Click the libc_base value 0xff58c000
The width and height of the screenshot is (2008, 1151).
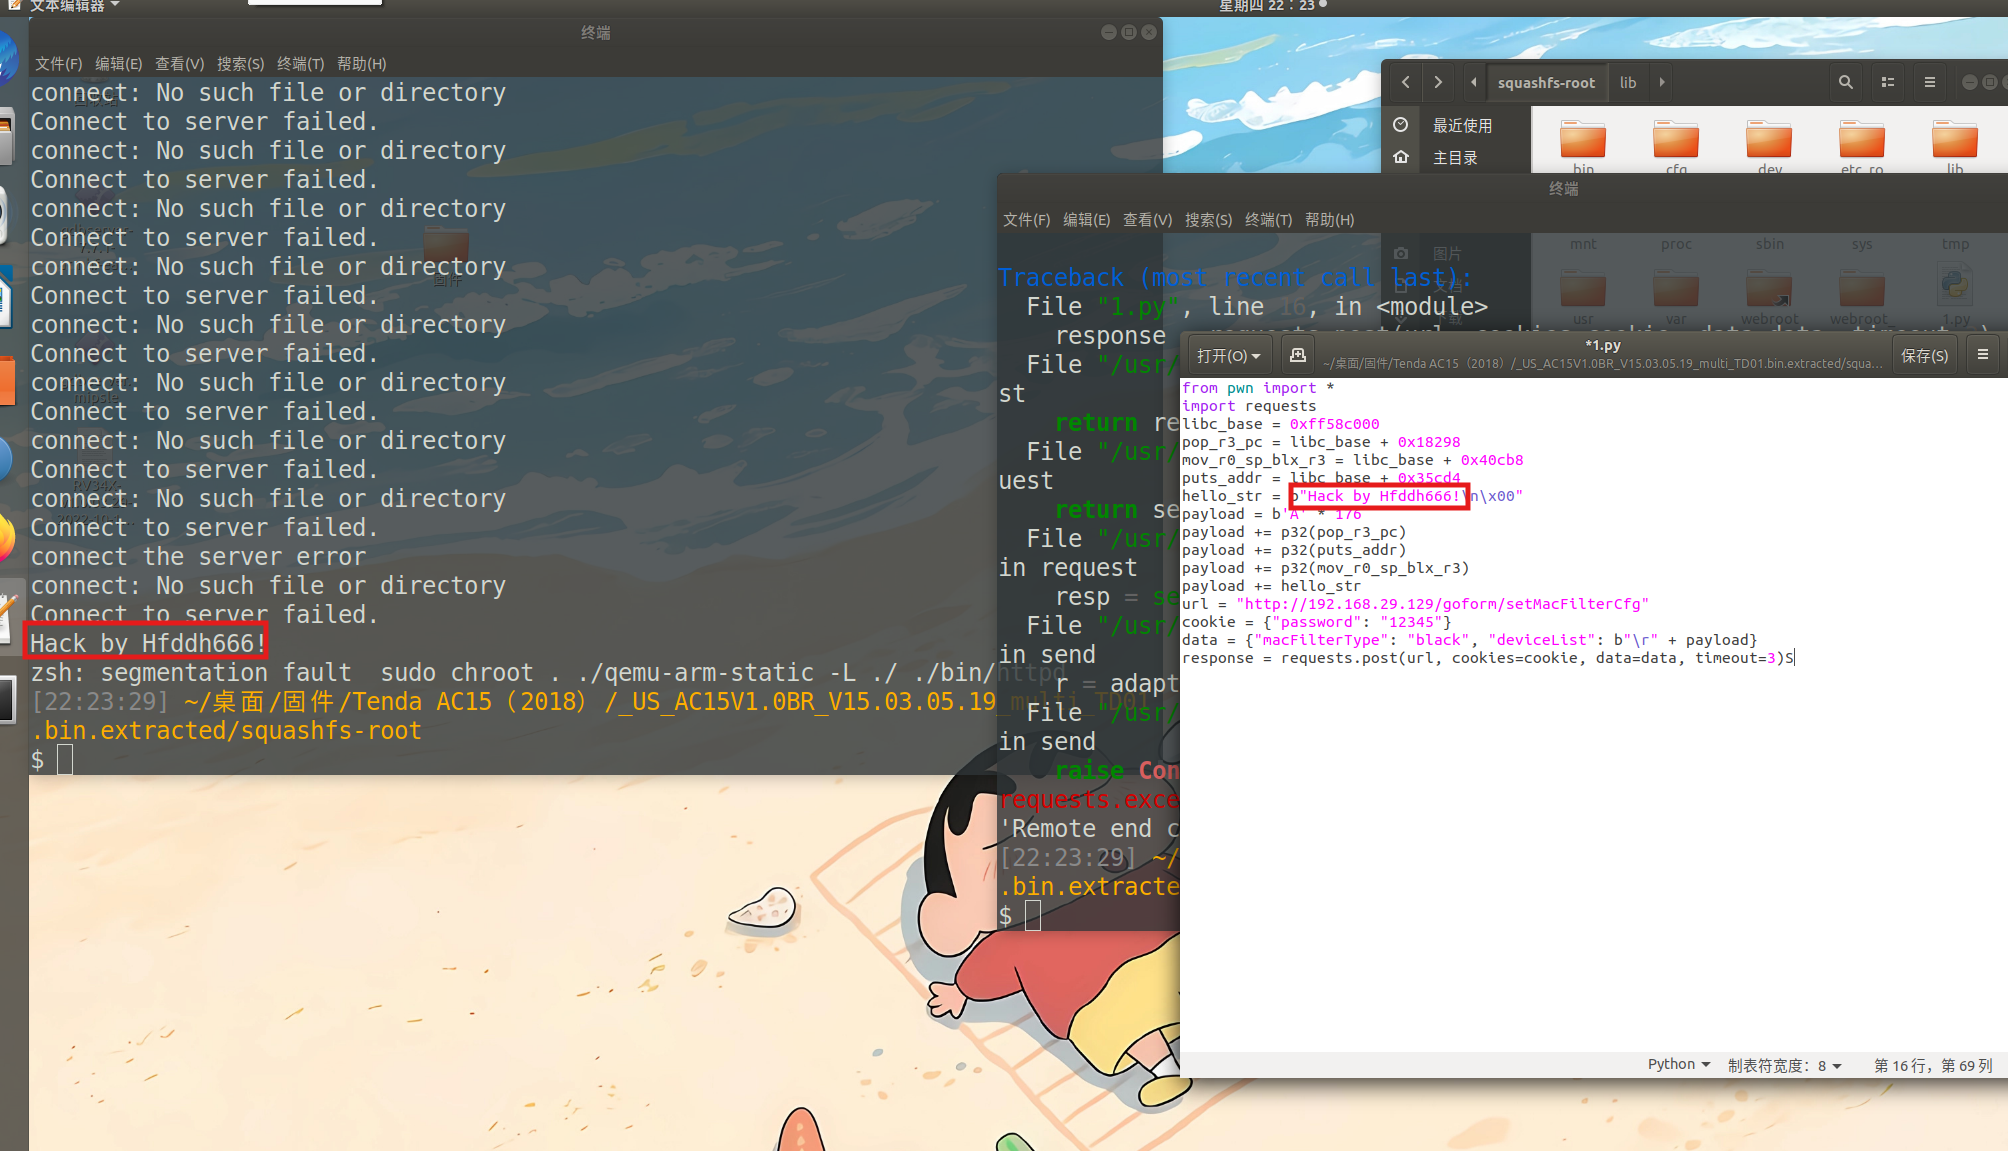click(1334, 424)
